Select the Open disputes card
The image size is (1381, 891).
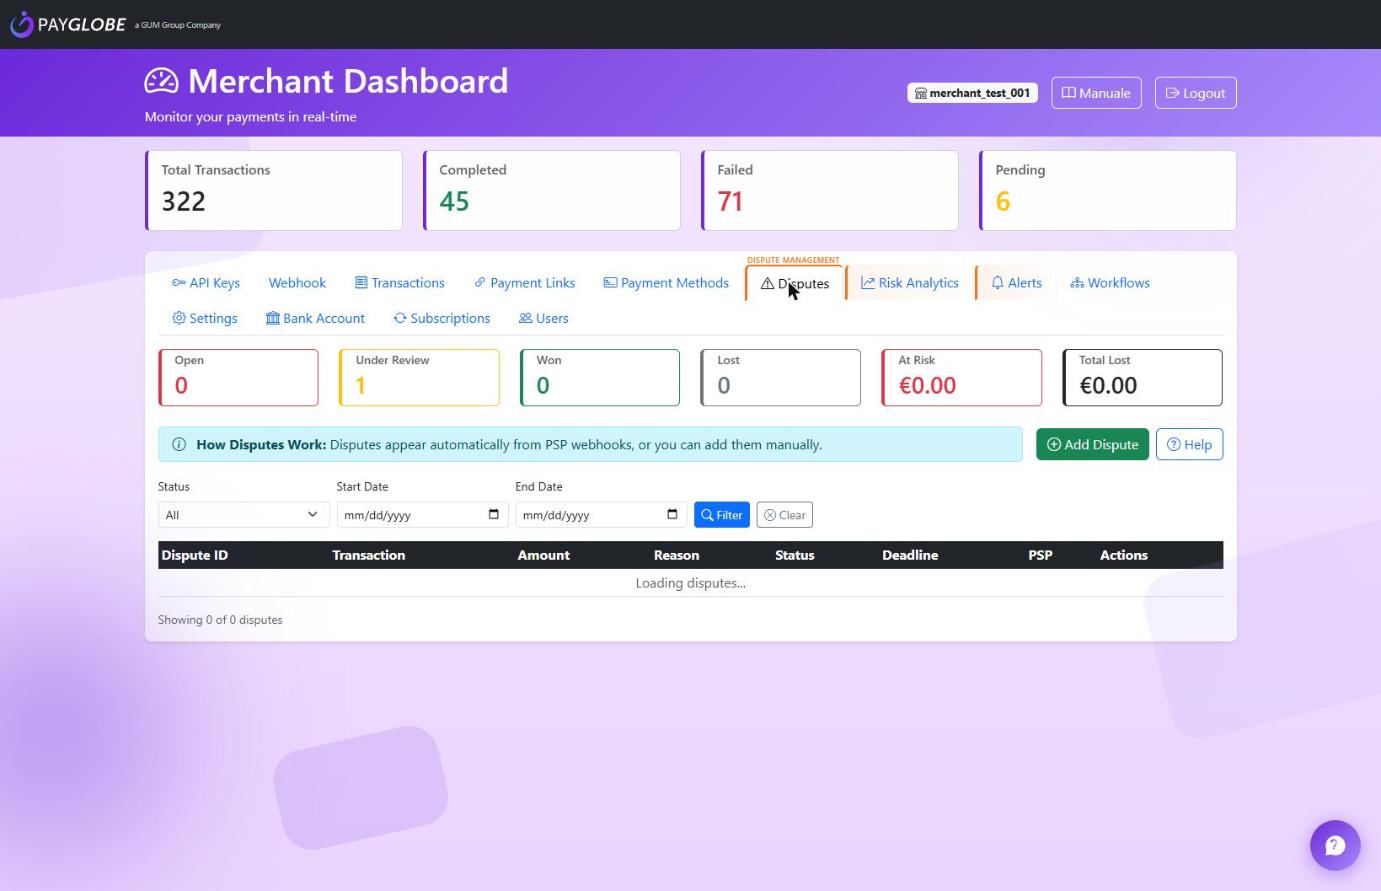(238, 377)
